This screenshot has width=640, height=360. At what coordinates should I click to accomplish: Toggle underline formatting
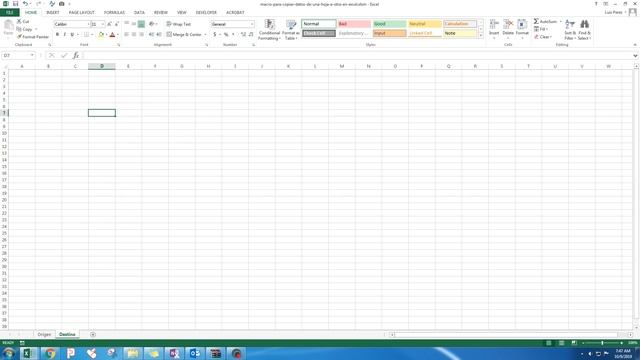click(x=72, y=35)
